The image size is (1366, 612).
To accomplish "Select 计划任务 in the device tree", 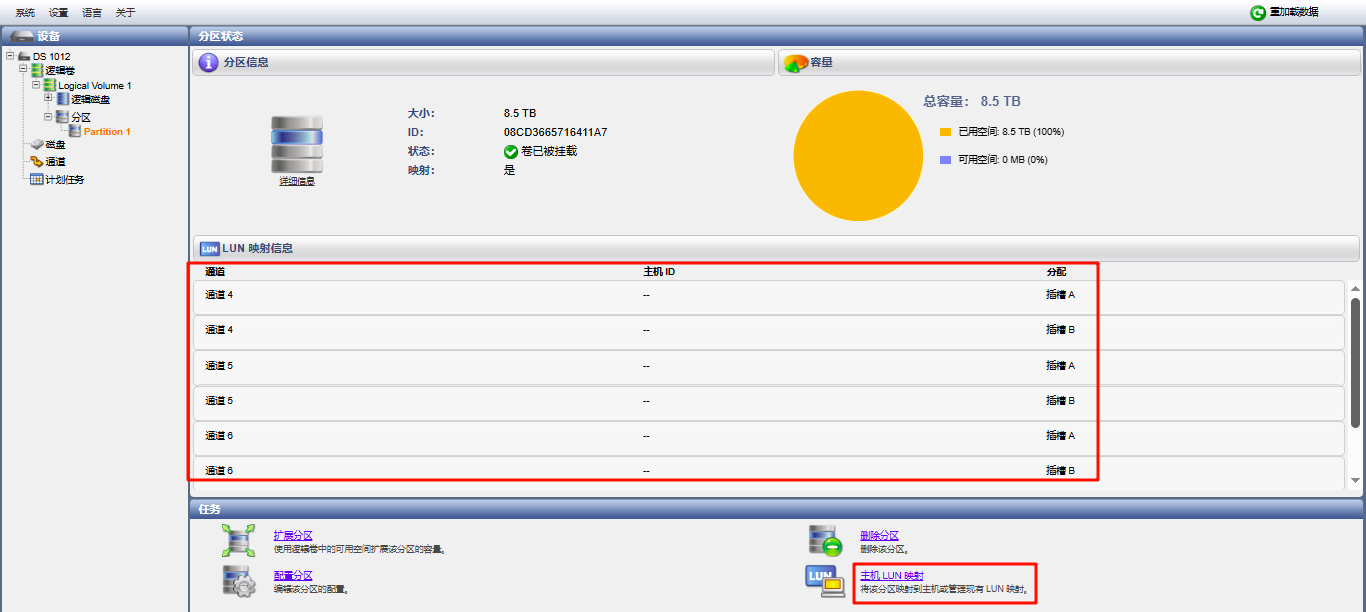I will (64, 179).
